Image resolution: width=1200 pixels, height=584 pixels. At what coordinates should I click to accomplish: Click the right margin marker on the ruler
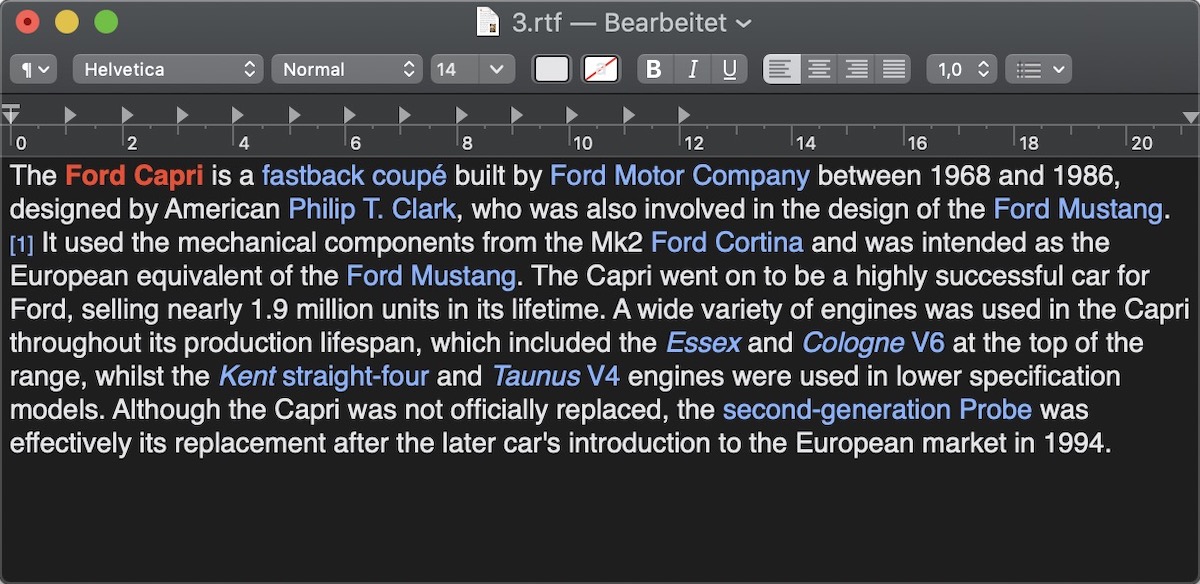1189,117
